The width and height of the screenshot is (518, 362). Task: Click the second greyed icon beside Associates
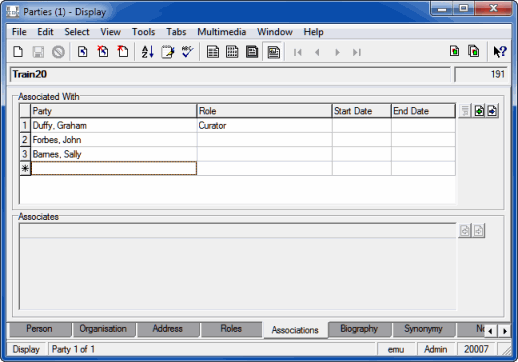point(479,230)
